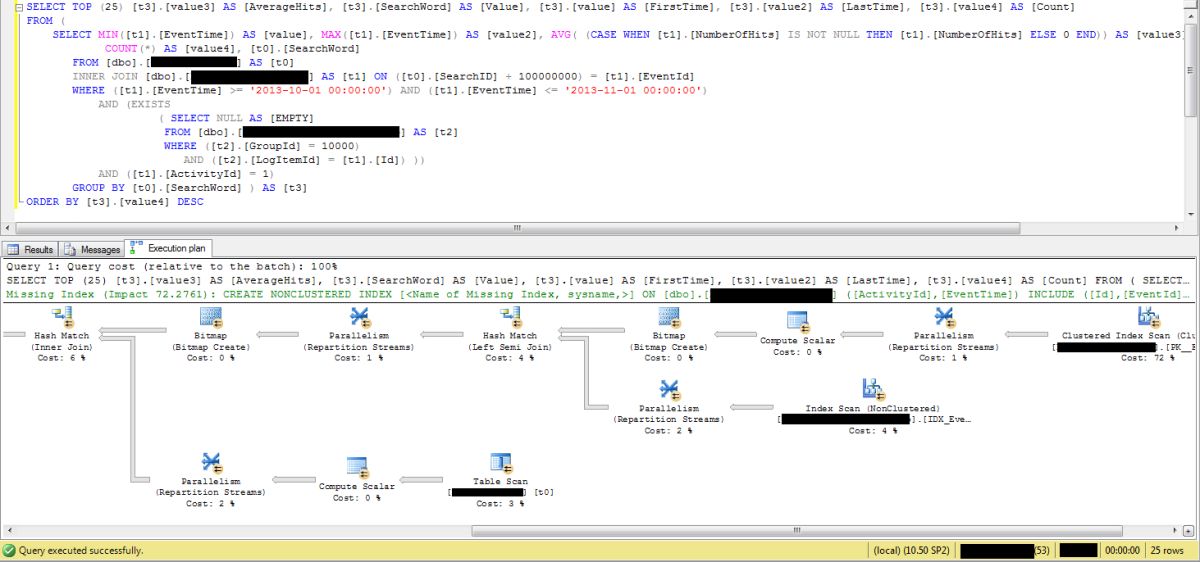Screen dimensions: 1200x562
Task: Click the 'COUNT(*) AS [value4]' expression
Action: click(169, 48)
